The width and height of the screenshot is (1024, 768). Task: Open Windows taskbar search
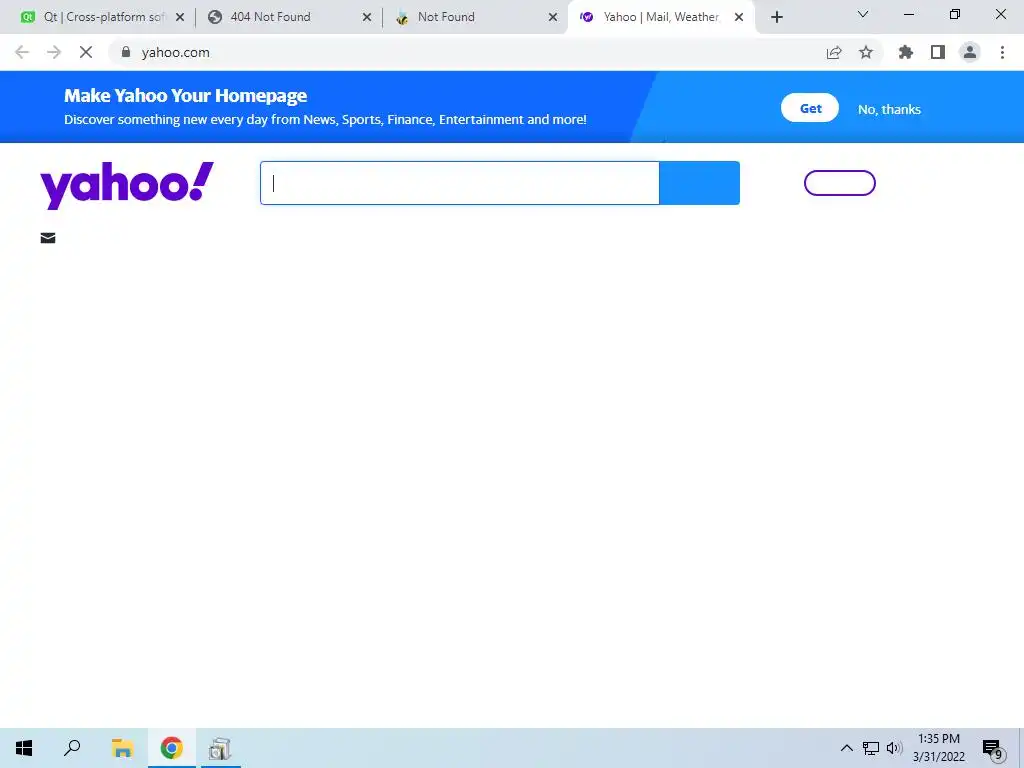(72, 748)
